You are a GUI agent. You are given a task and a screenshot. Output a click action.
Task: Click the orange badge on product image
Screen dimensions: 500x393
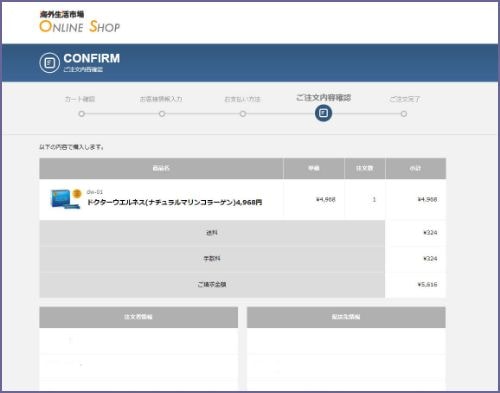[77, 193]
